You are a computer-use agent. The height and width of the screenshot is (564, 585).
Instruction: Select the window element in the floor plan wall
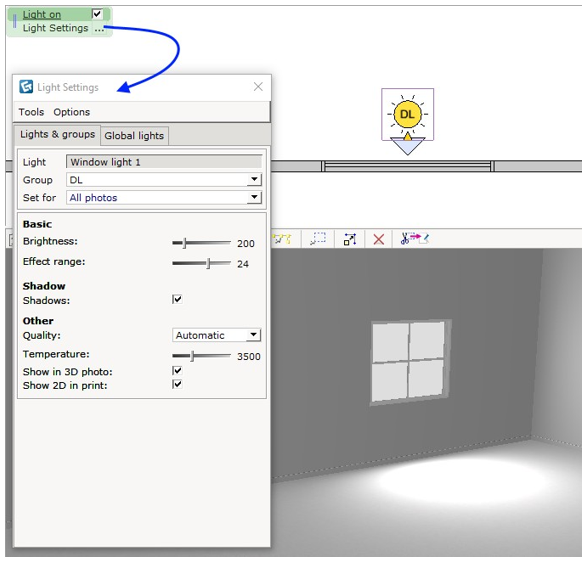tap(408, 166)
